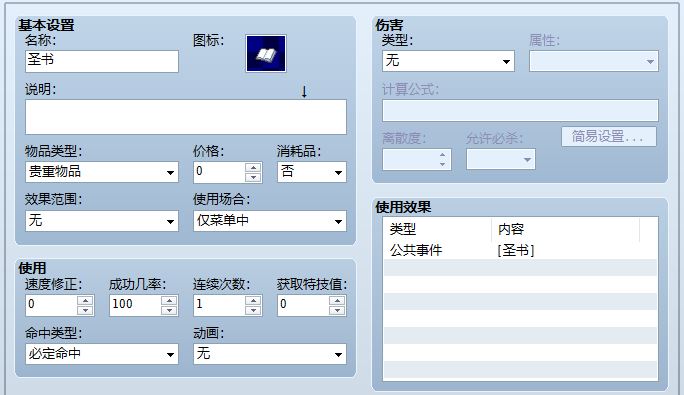The width and height of the screenshot is (684, 395).
Task: Open the 动画 dropdown
Action: tap(270, 354)
